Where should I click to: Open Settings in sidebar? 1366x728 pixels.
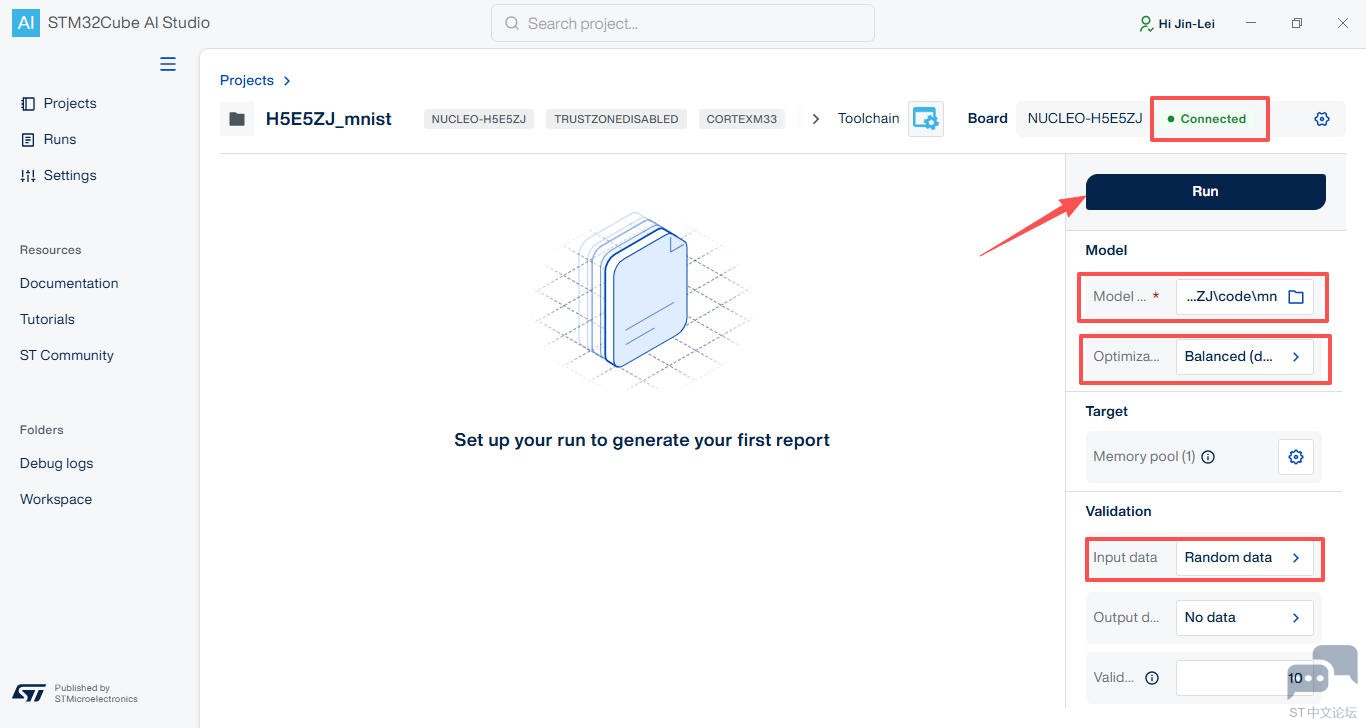click(59, 175)
